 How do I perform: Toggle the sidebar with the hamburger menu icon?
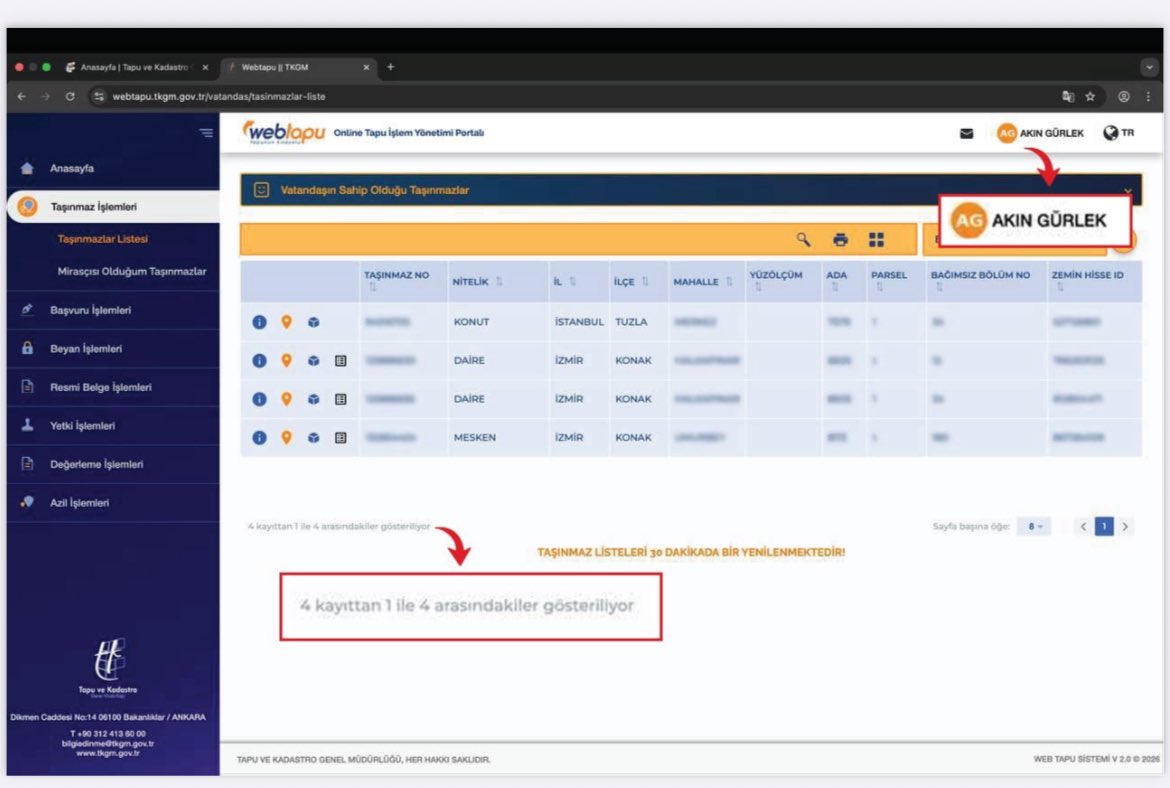(x=206, y=133)
